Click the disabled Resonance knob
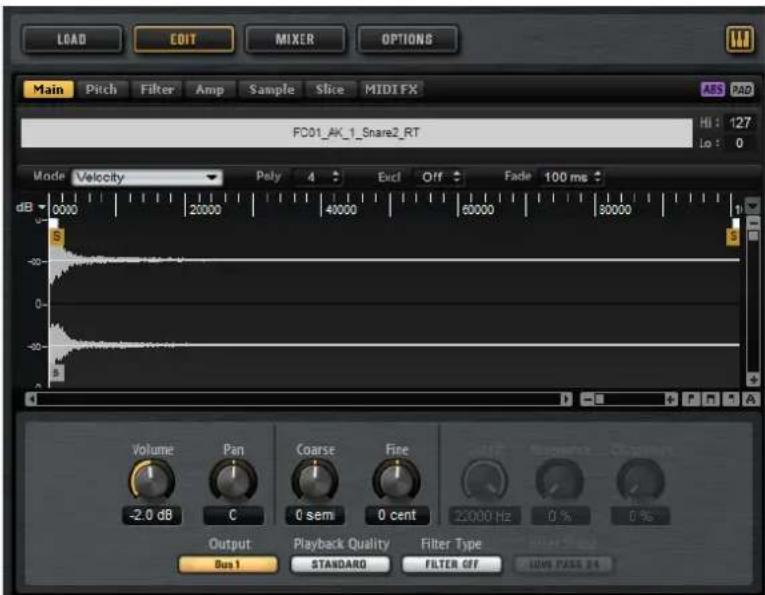This screenshot has height=595, width=765. (560, 481)
